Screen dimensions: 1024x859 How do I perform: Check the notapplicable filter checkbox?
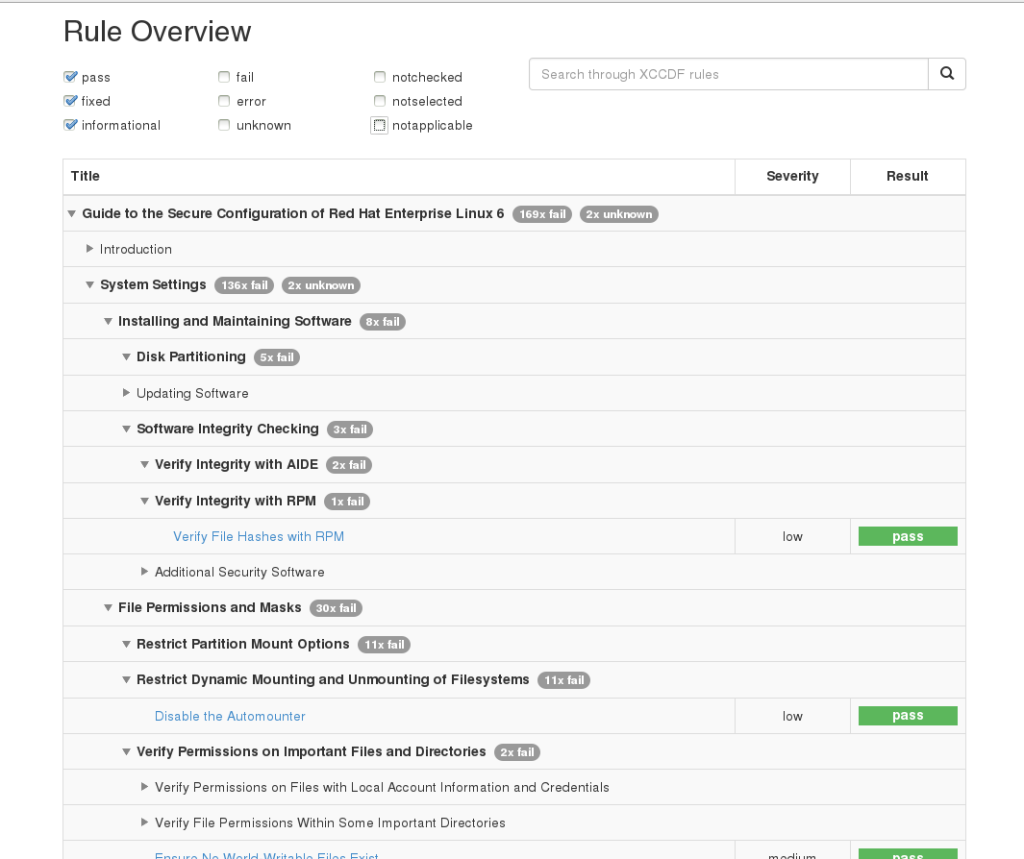click(x=379, y=125)
